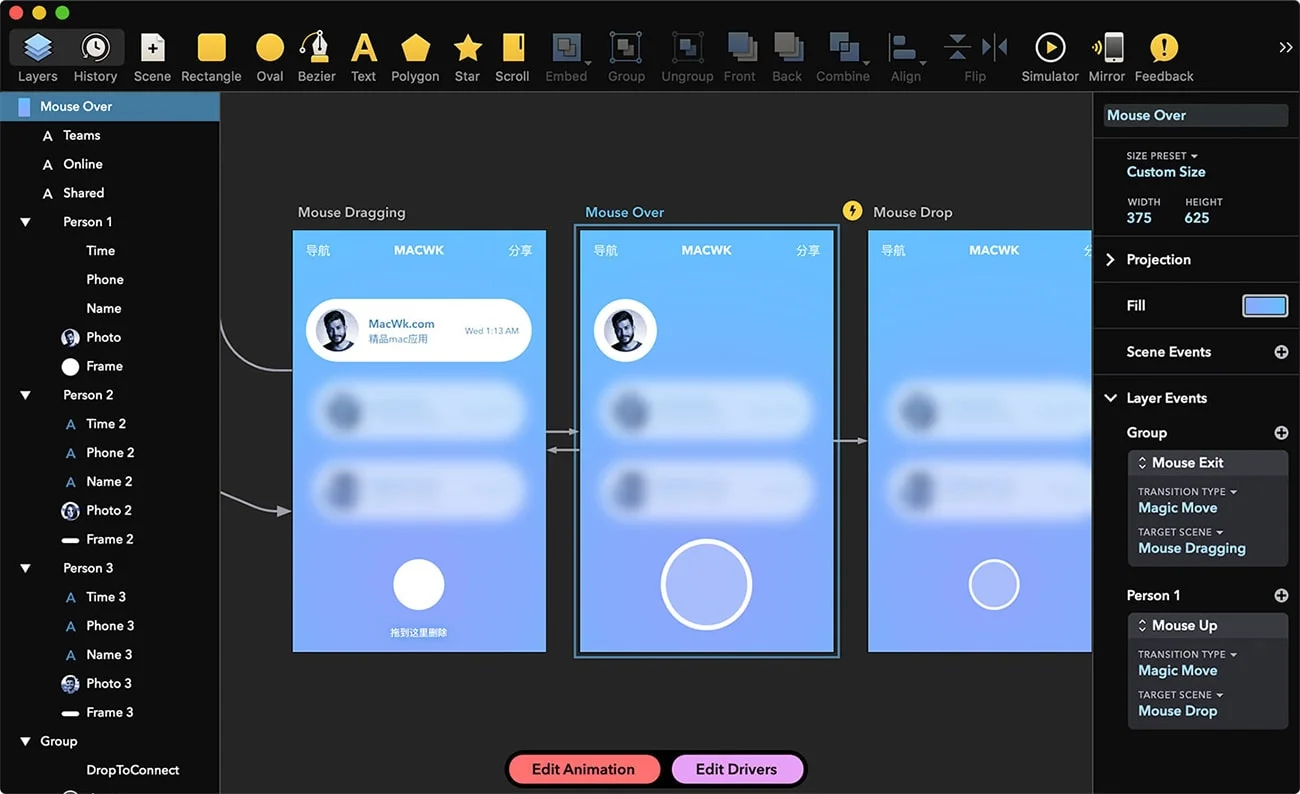
Task: Open the Fill color swatch
Action: [x=1264, y=305]
